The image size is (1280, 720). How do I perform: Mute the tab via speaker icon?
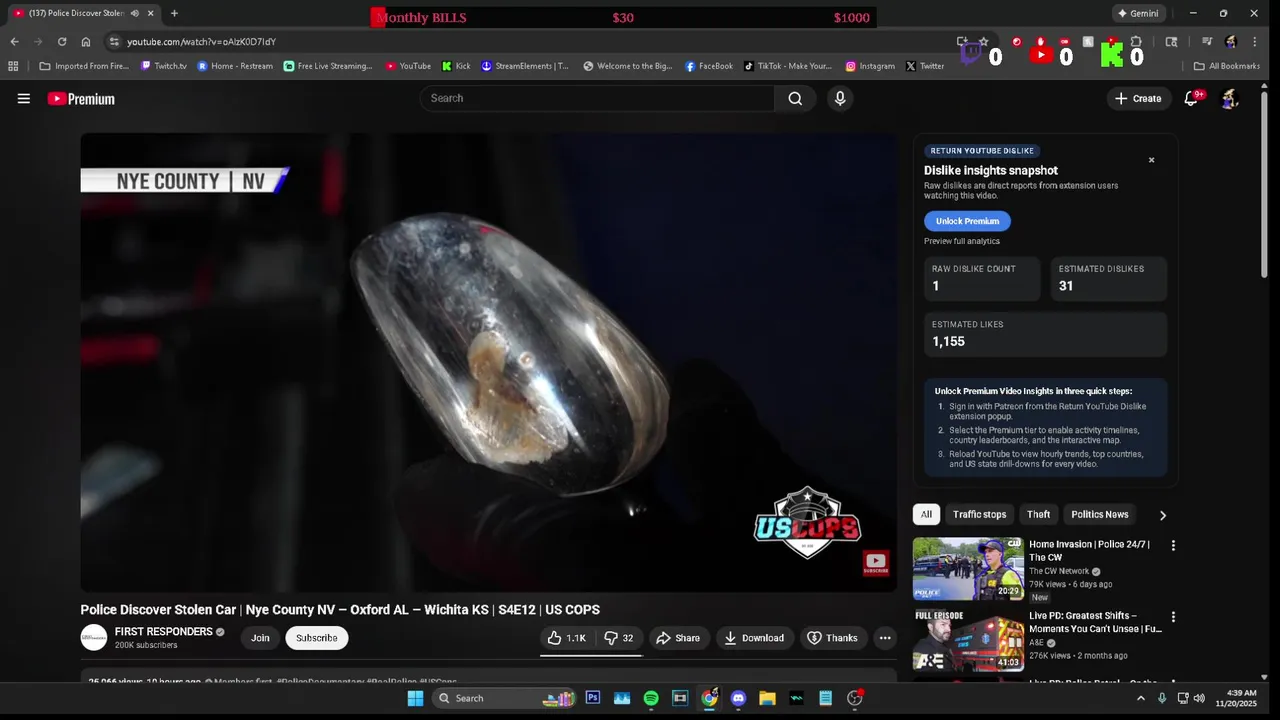[134, 13]
